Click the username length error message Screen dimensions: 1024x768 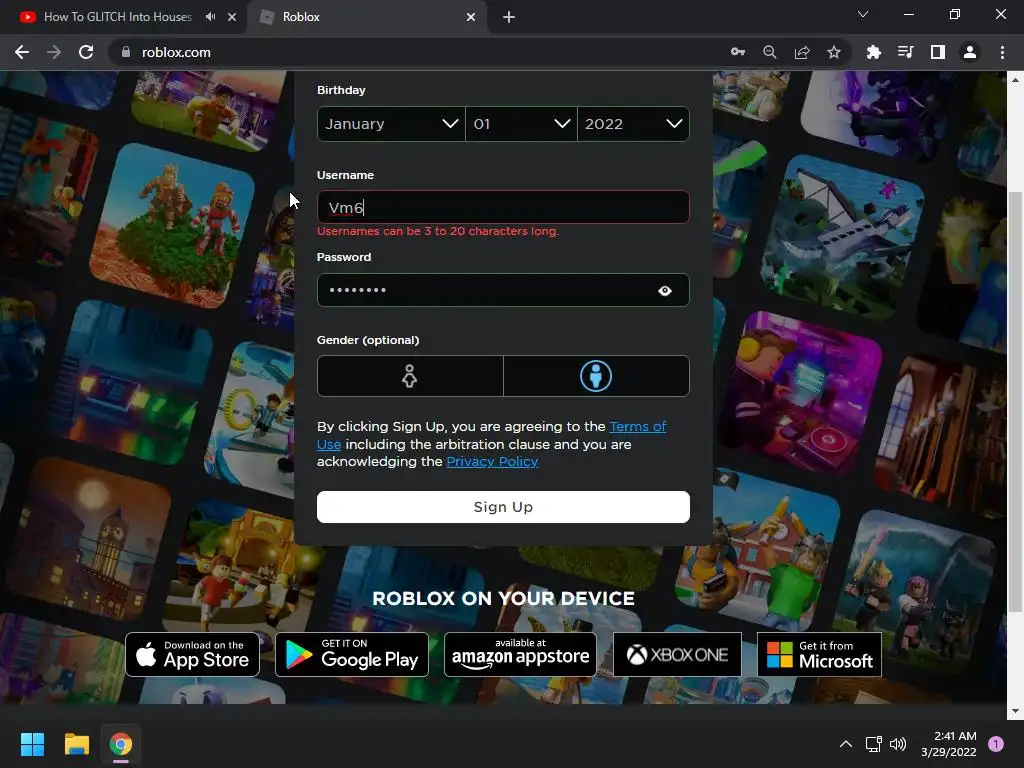click(438, 231)
